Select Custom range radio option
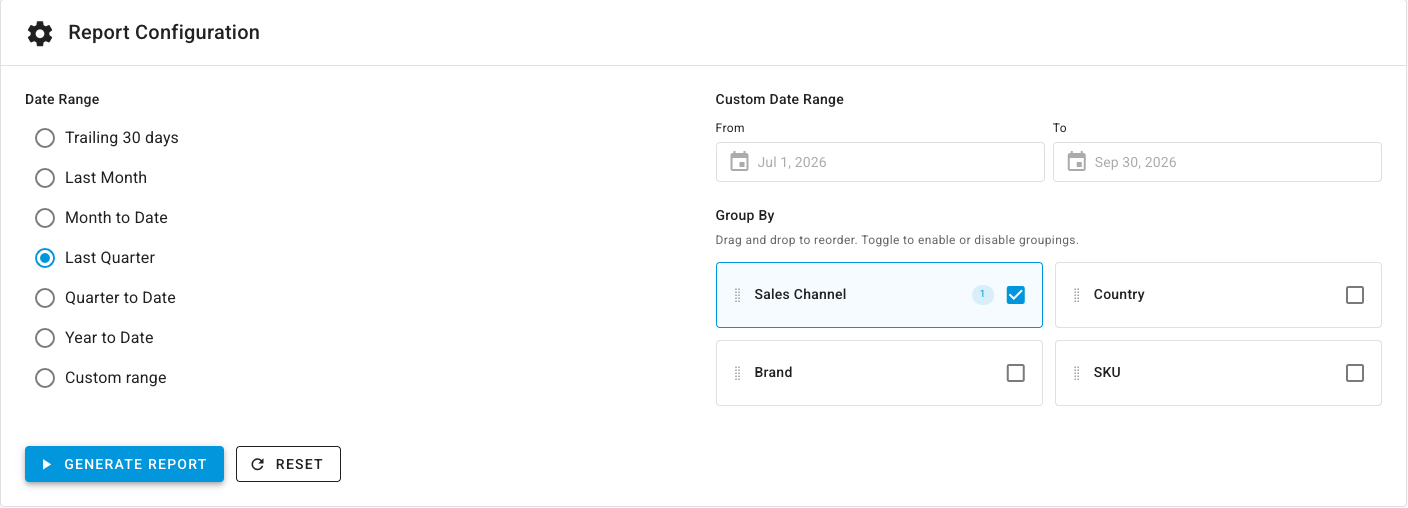This screenshot has height=508, width=1408. click(45, 378)
